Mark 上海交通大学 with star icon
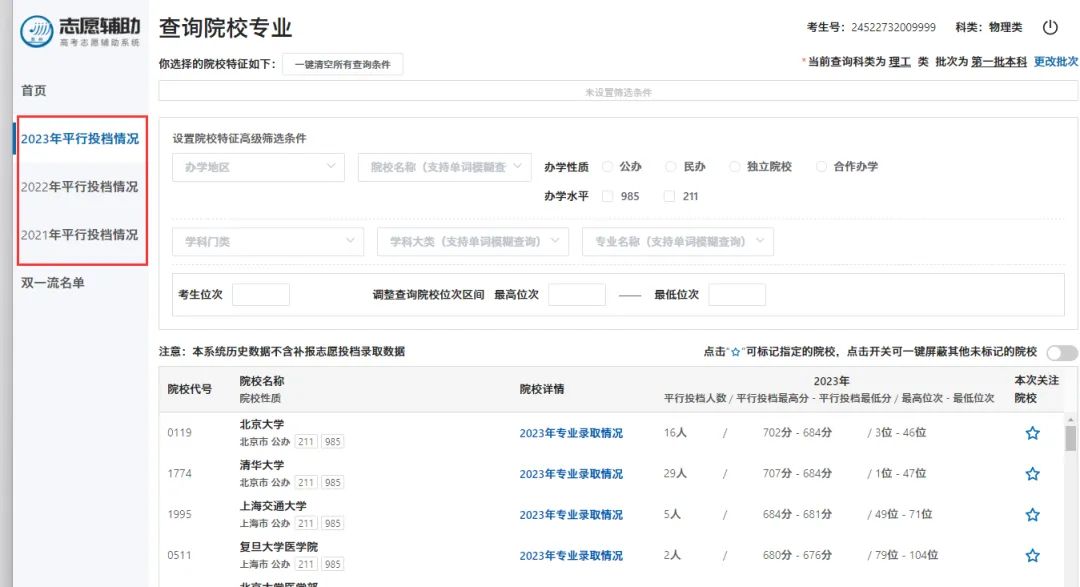This screenshot has height=587, width=1080. click(x=1033, y=515)
